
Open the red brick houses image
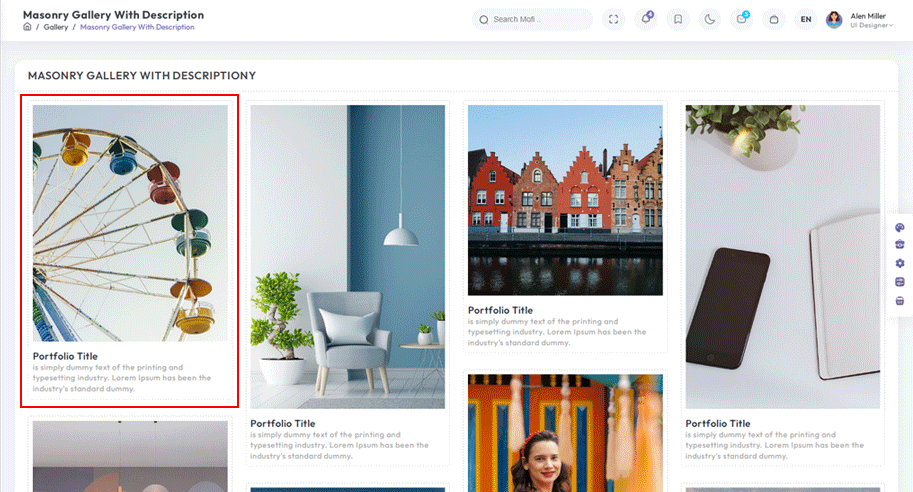click(565, 200)
